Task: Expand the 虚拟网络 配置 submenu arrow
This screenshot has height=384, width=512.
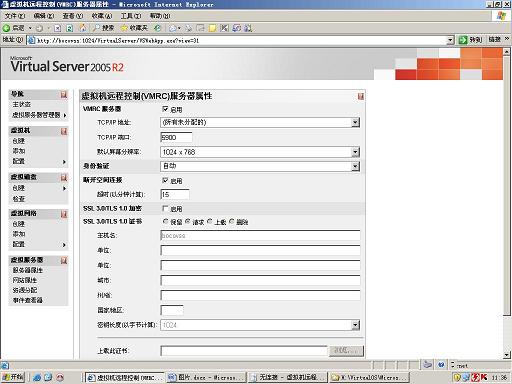Action: [x=64, y=245]
